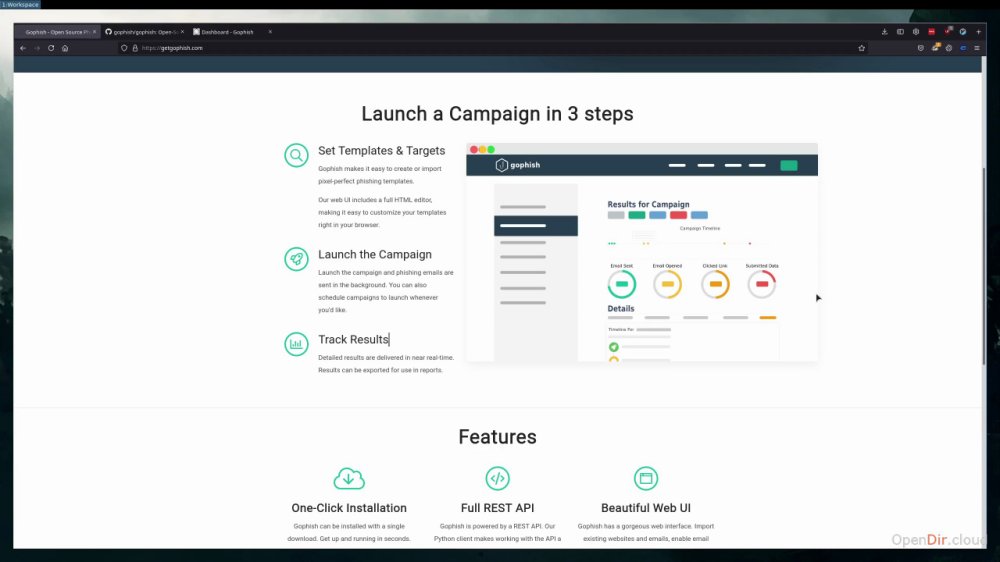Select the Launch the Campaign step
The width and height of the screenshot is (1000, 562).
tap(375, 255)
